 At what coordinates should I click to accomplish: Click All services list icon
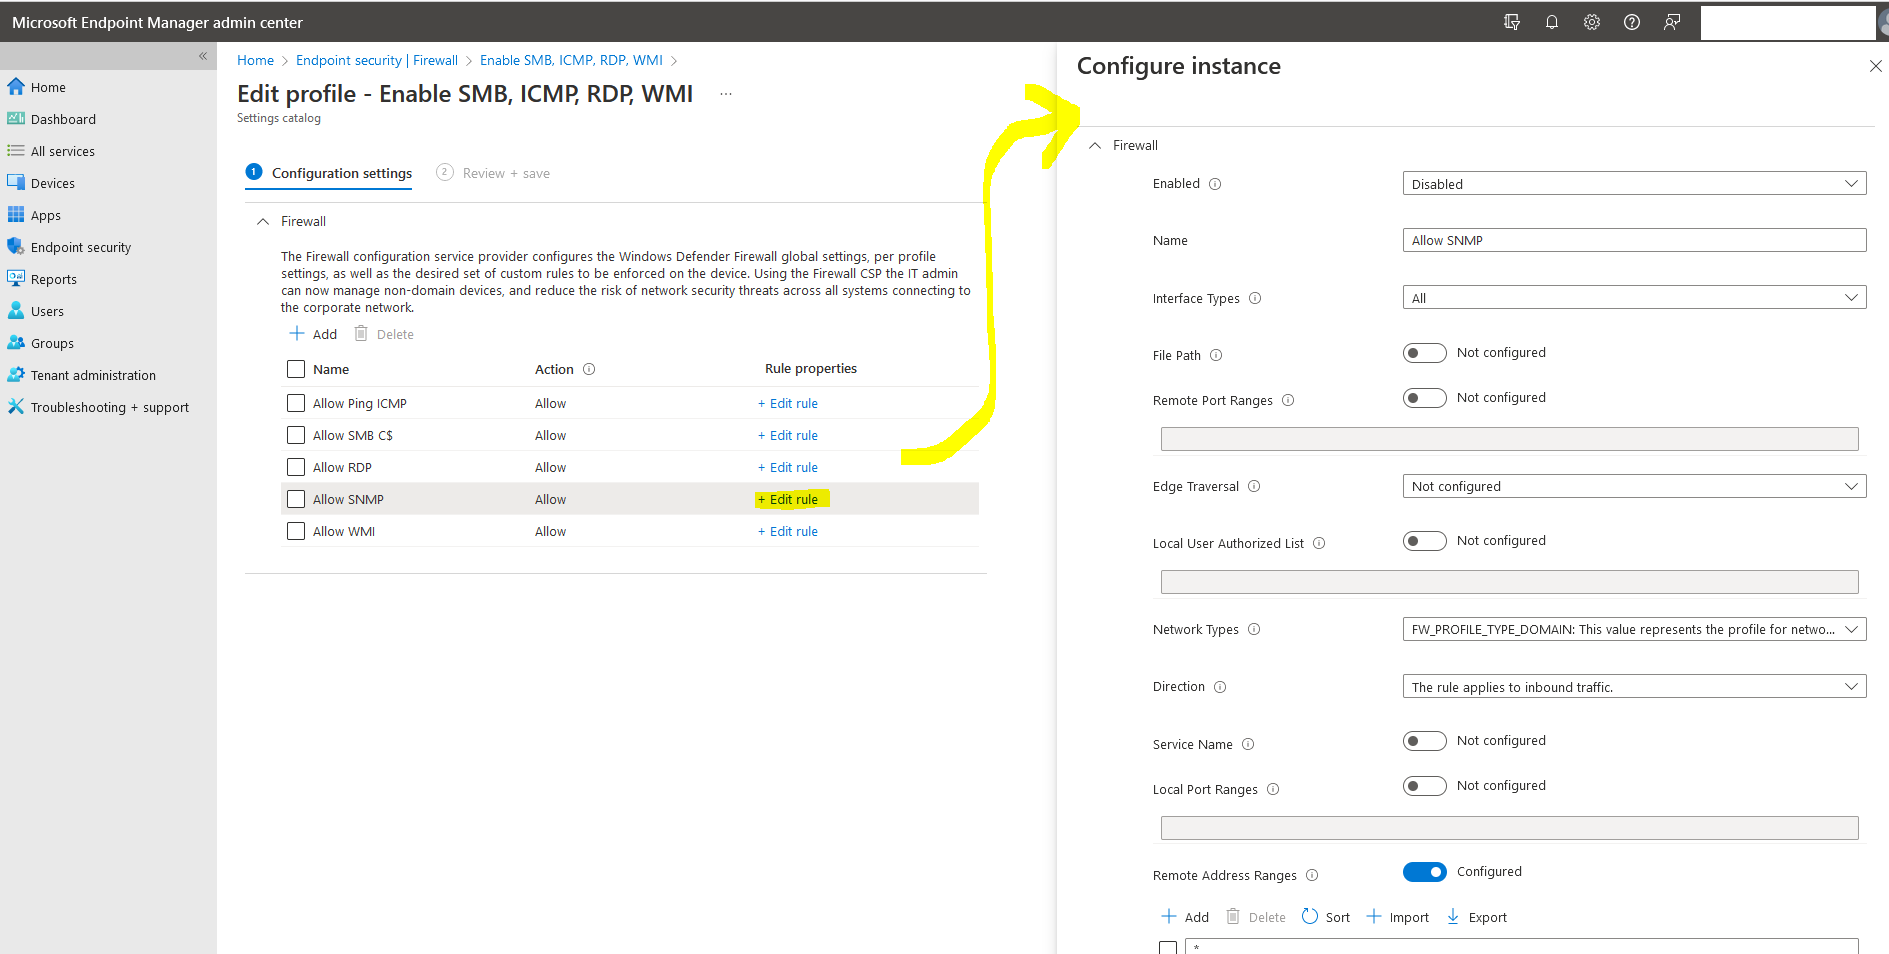tap(16, 151)
